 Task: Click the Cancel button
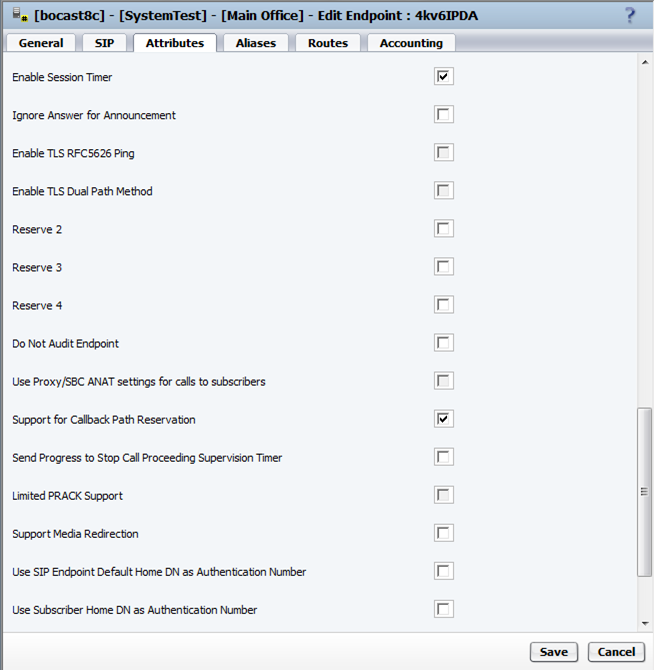pos(616,652)
